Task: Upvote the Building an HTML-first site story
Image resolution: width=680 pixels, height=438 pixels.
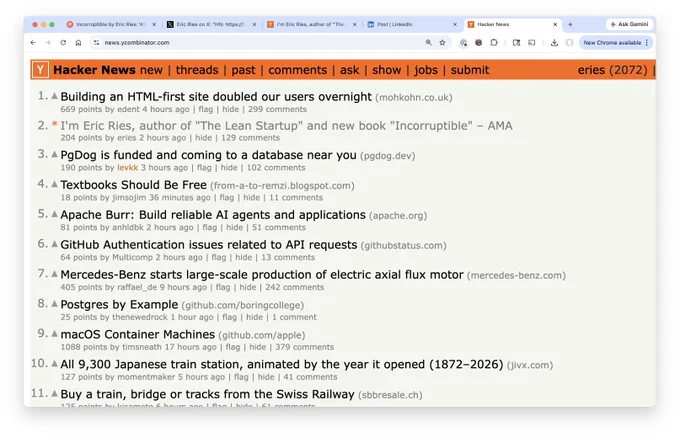Action: [55, 96]
